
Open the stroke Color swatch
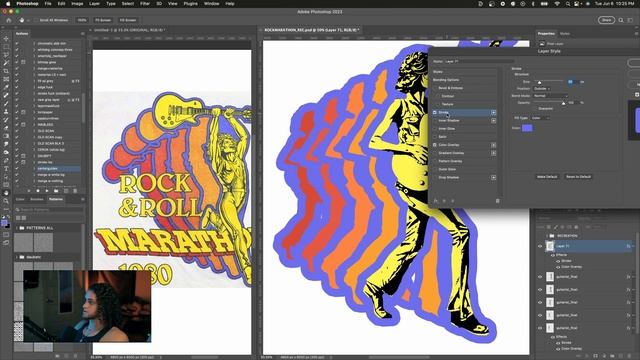[527, 128]
